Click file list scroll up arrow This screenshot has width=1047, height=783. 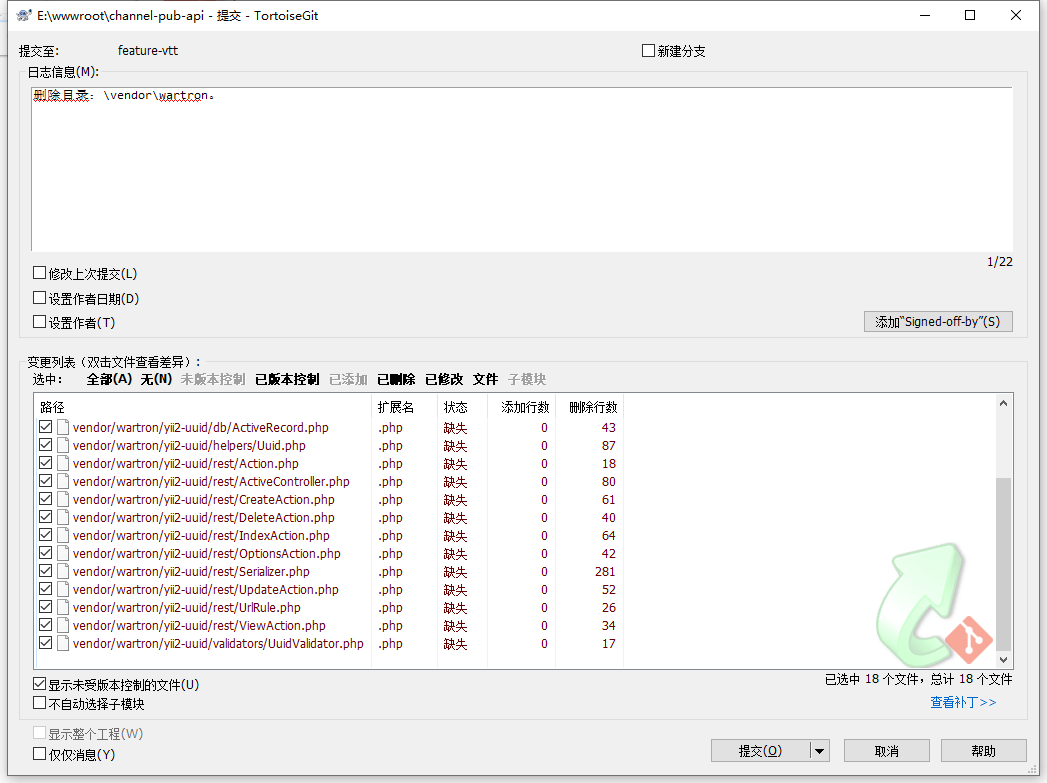1003,403
